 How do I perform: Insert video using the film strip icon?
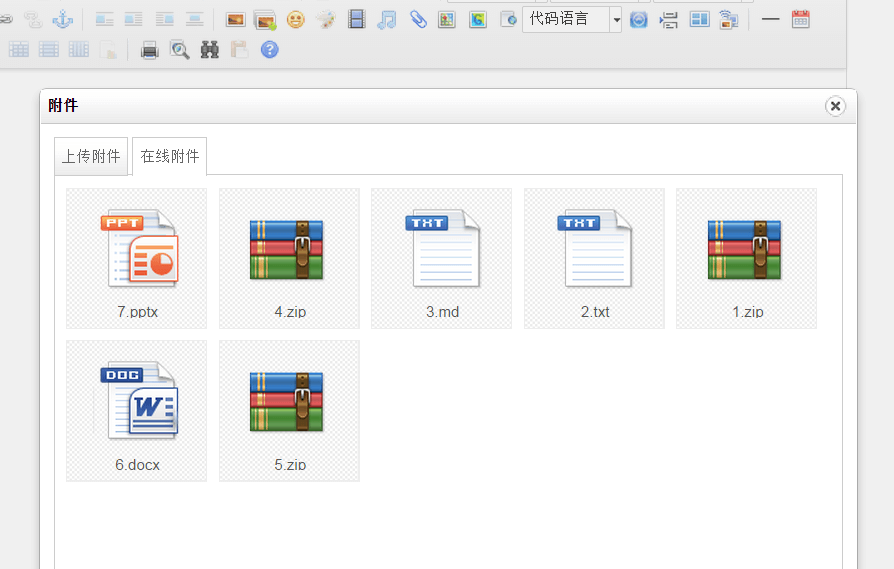[x=357, y=20]
